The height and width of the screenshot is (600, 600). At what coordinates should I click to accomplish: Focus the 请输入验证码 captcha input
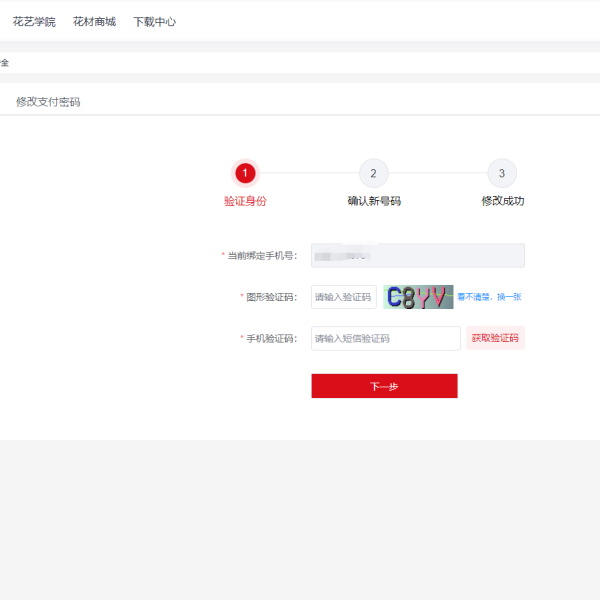pyautogui.click(x=343, y=297)
